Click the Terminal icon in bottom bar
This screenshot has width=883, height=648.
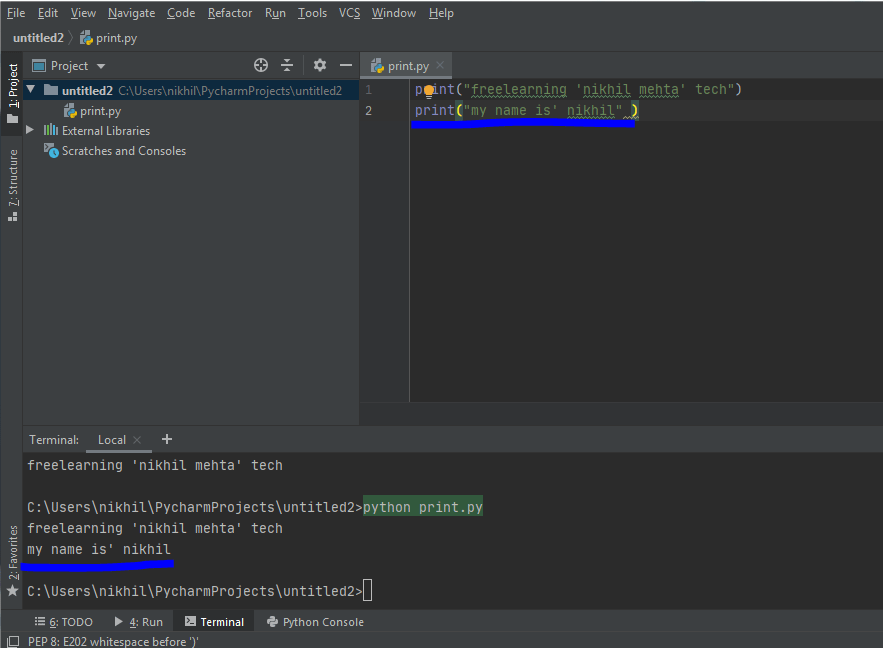point(190,622)
